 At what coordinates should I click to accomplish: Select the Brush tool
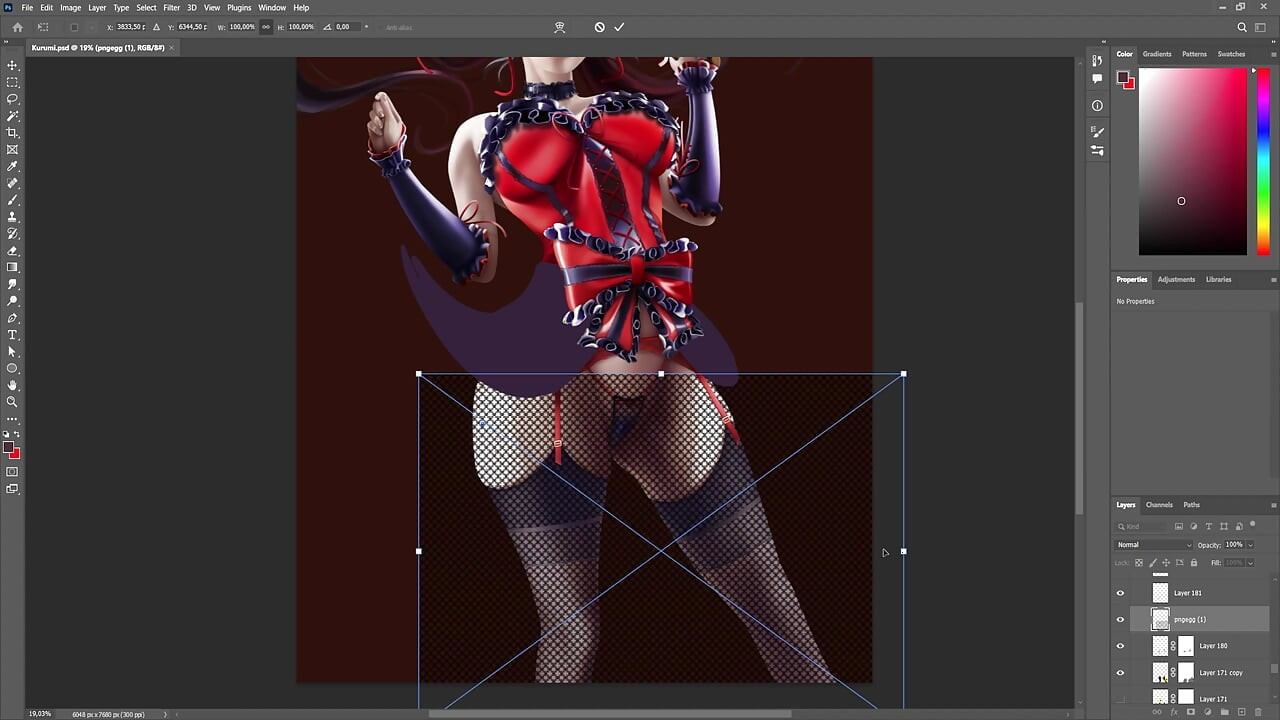(12, 200)
